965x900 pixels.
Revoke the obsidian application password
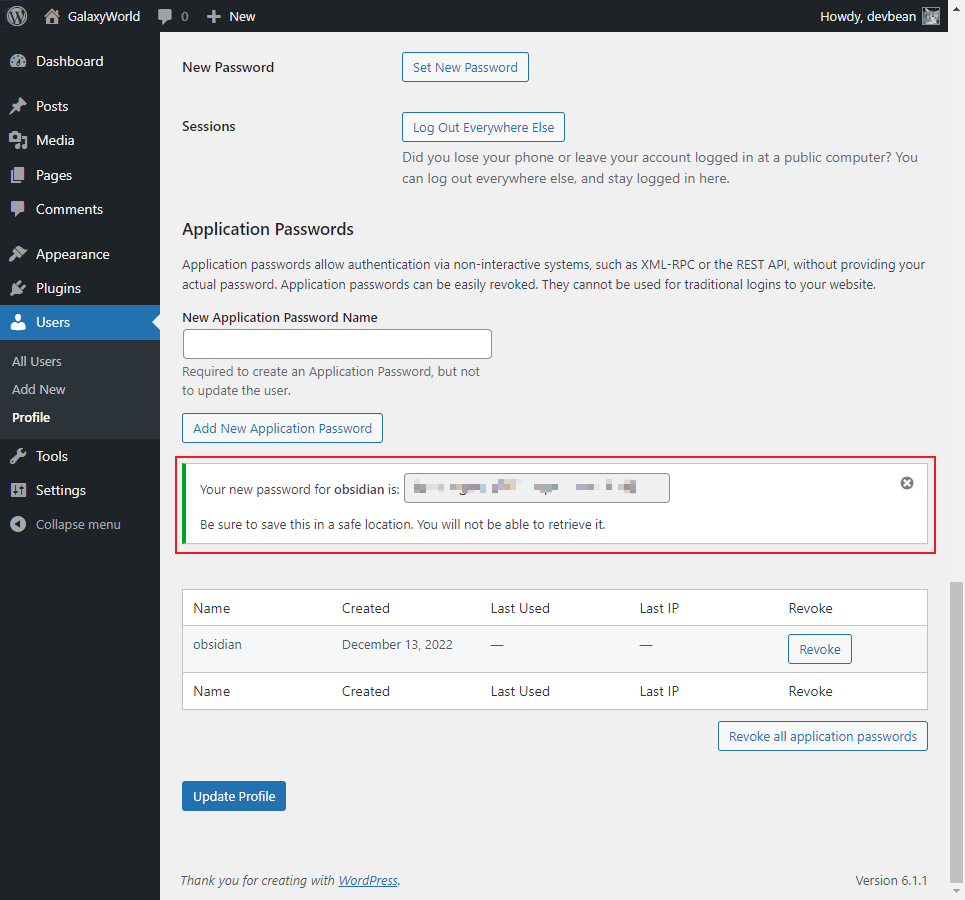click(x=820, y=649)
